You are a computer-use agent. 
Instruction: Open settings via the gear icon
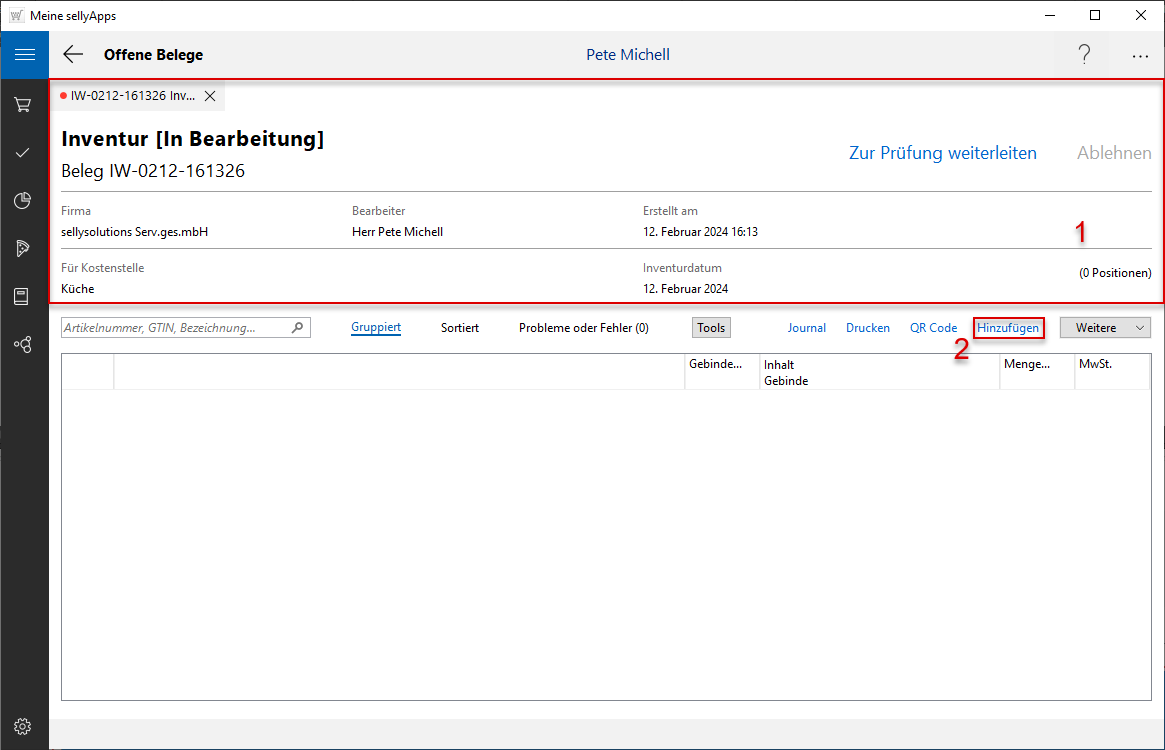coord(23,726)
